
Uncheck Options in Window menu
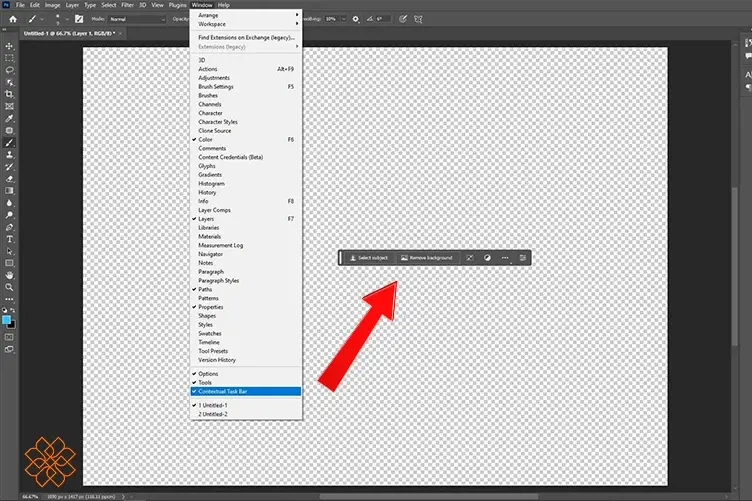(x=246, y=373)
